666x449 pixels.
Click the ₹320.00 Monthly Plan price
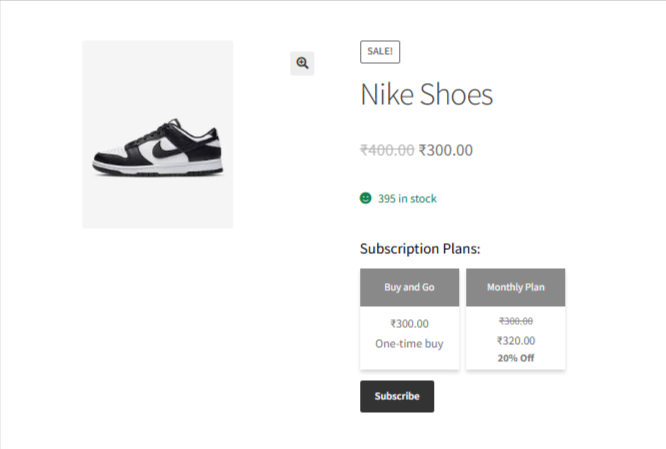pyautogui.click(x=516, y=340)
